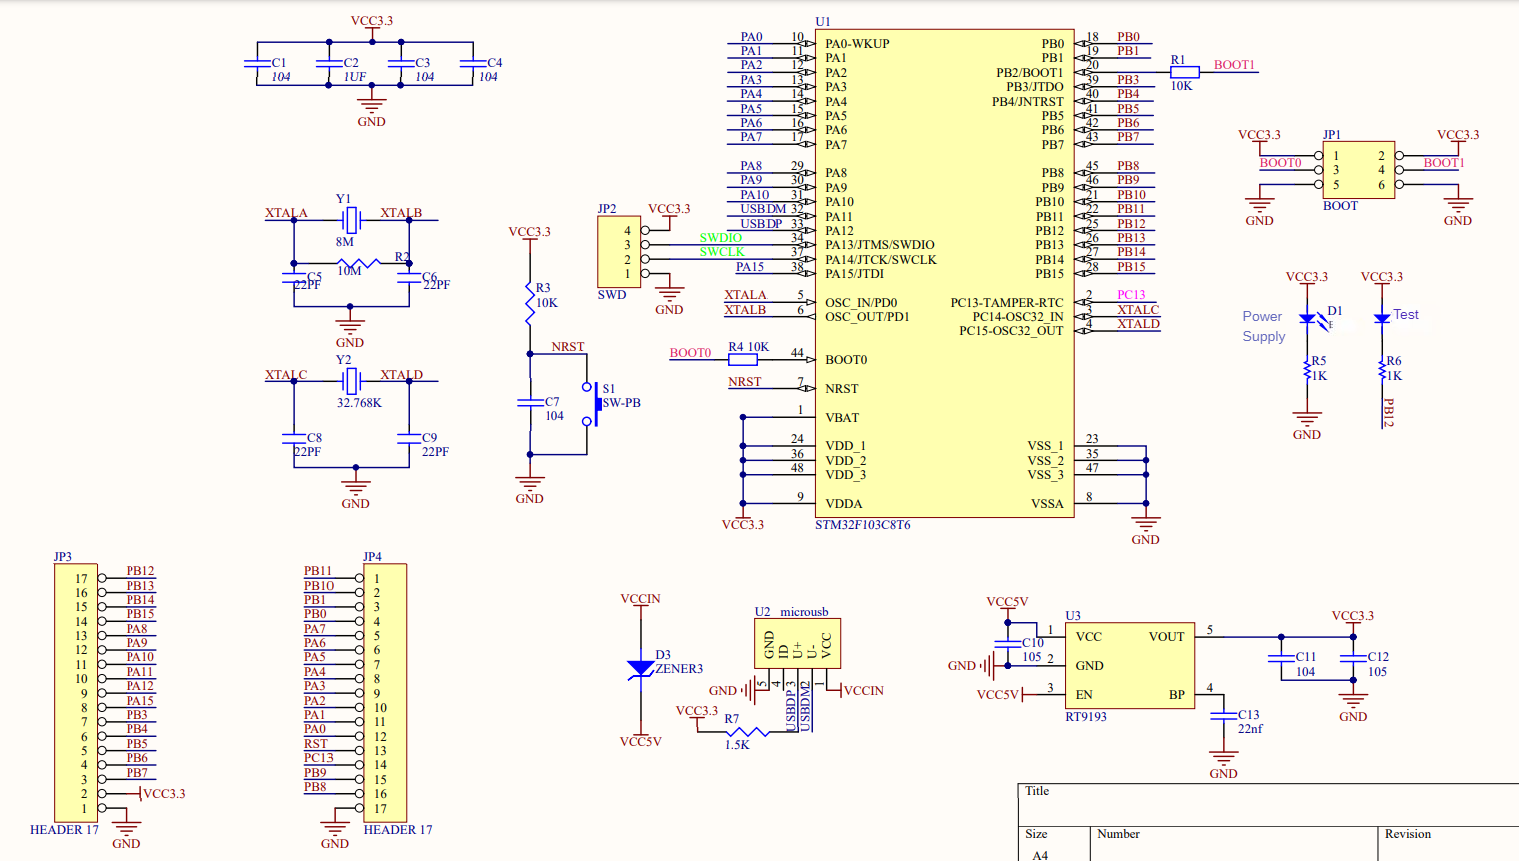Select capacitor C2 1UF symbol
Viewport: 1519px width, 861px height.
[x=329, y=63]
